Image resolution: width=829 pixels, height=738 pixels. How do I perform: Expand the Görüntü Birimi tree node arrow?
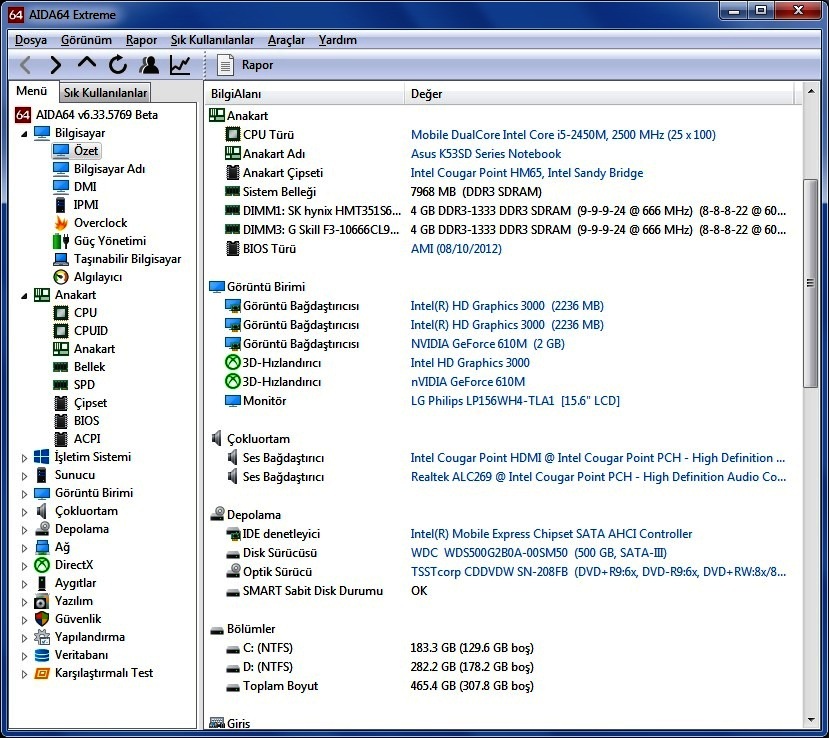click(x=24, y=494)
